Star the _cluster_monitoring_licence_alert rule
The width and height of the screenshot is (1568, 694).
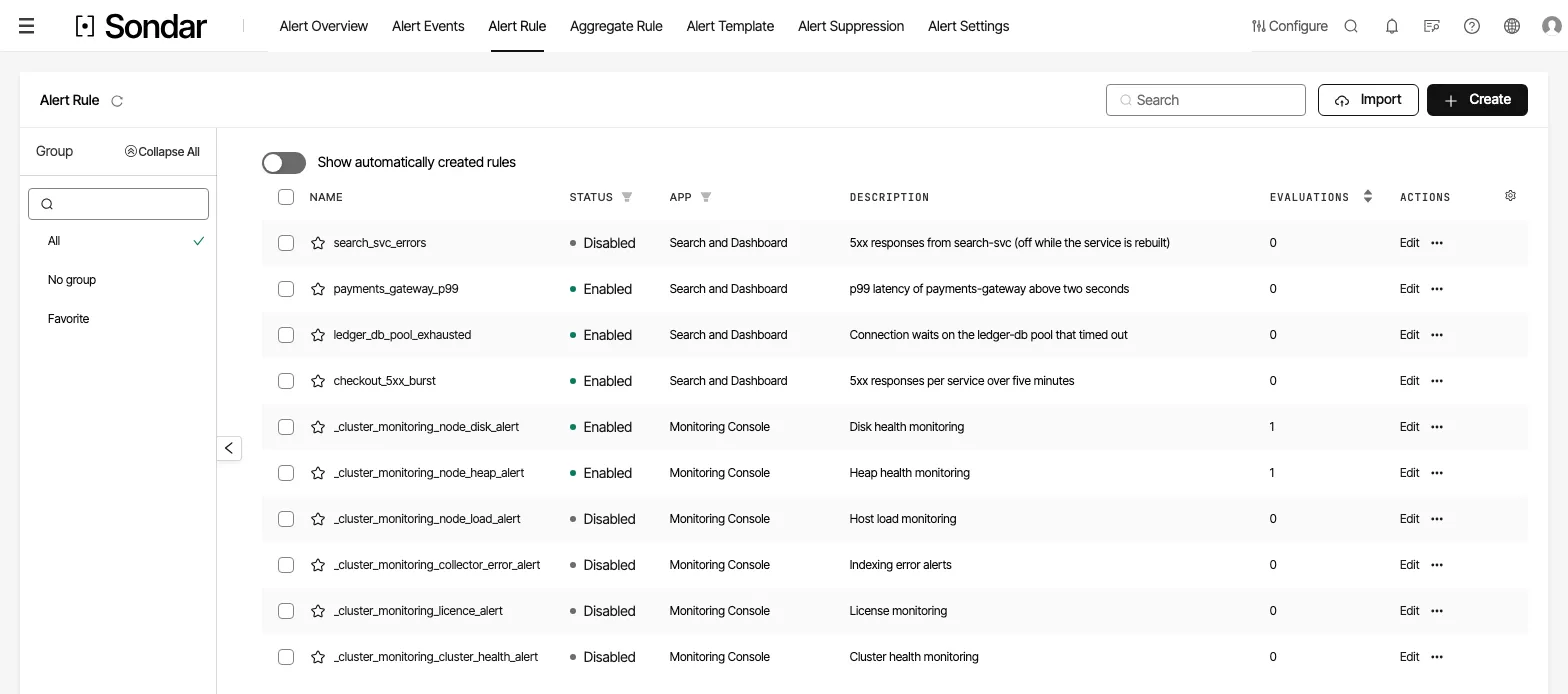(318, 611)
